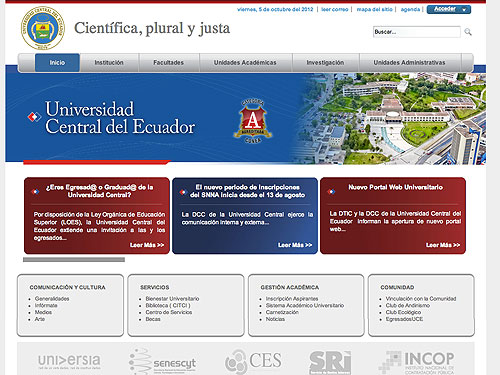Select the Institución menu item
The height and width of the screenshot is (375, 500).
109,63
